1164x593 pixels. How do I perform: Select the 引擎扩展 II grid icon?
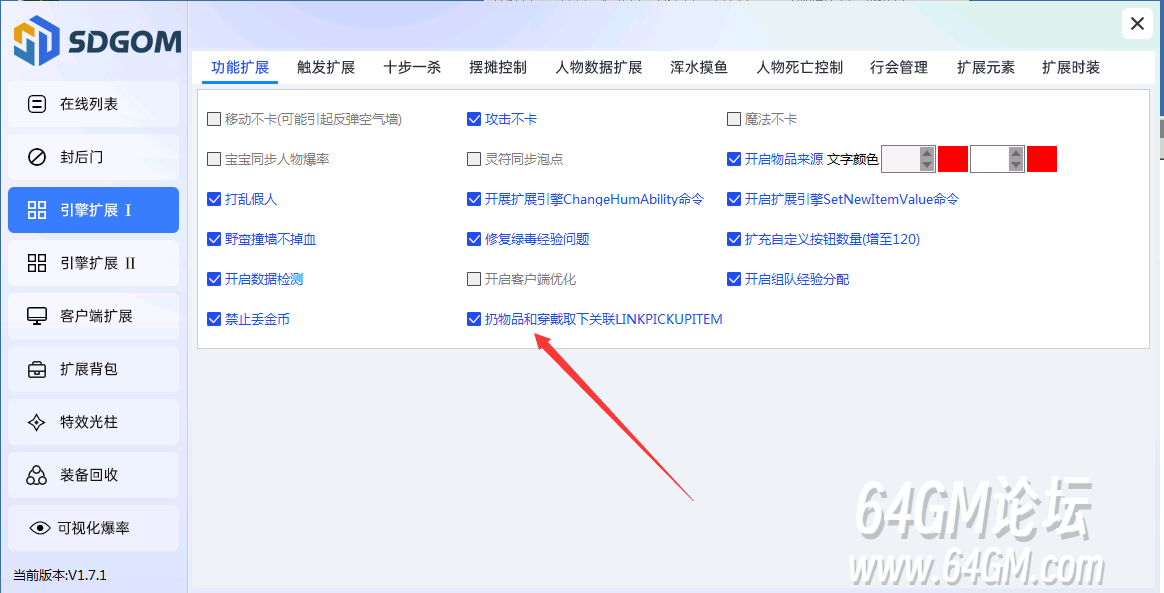point(37,263)
